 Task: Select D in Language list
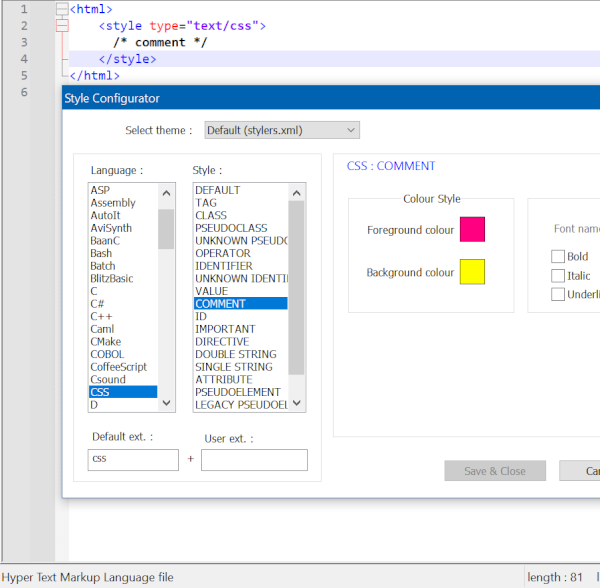tap(123, 405)
